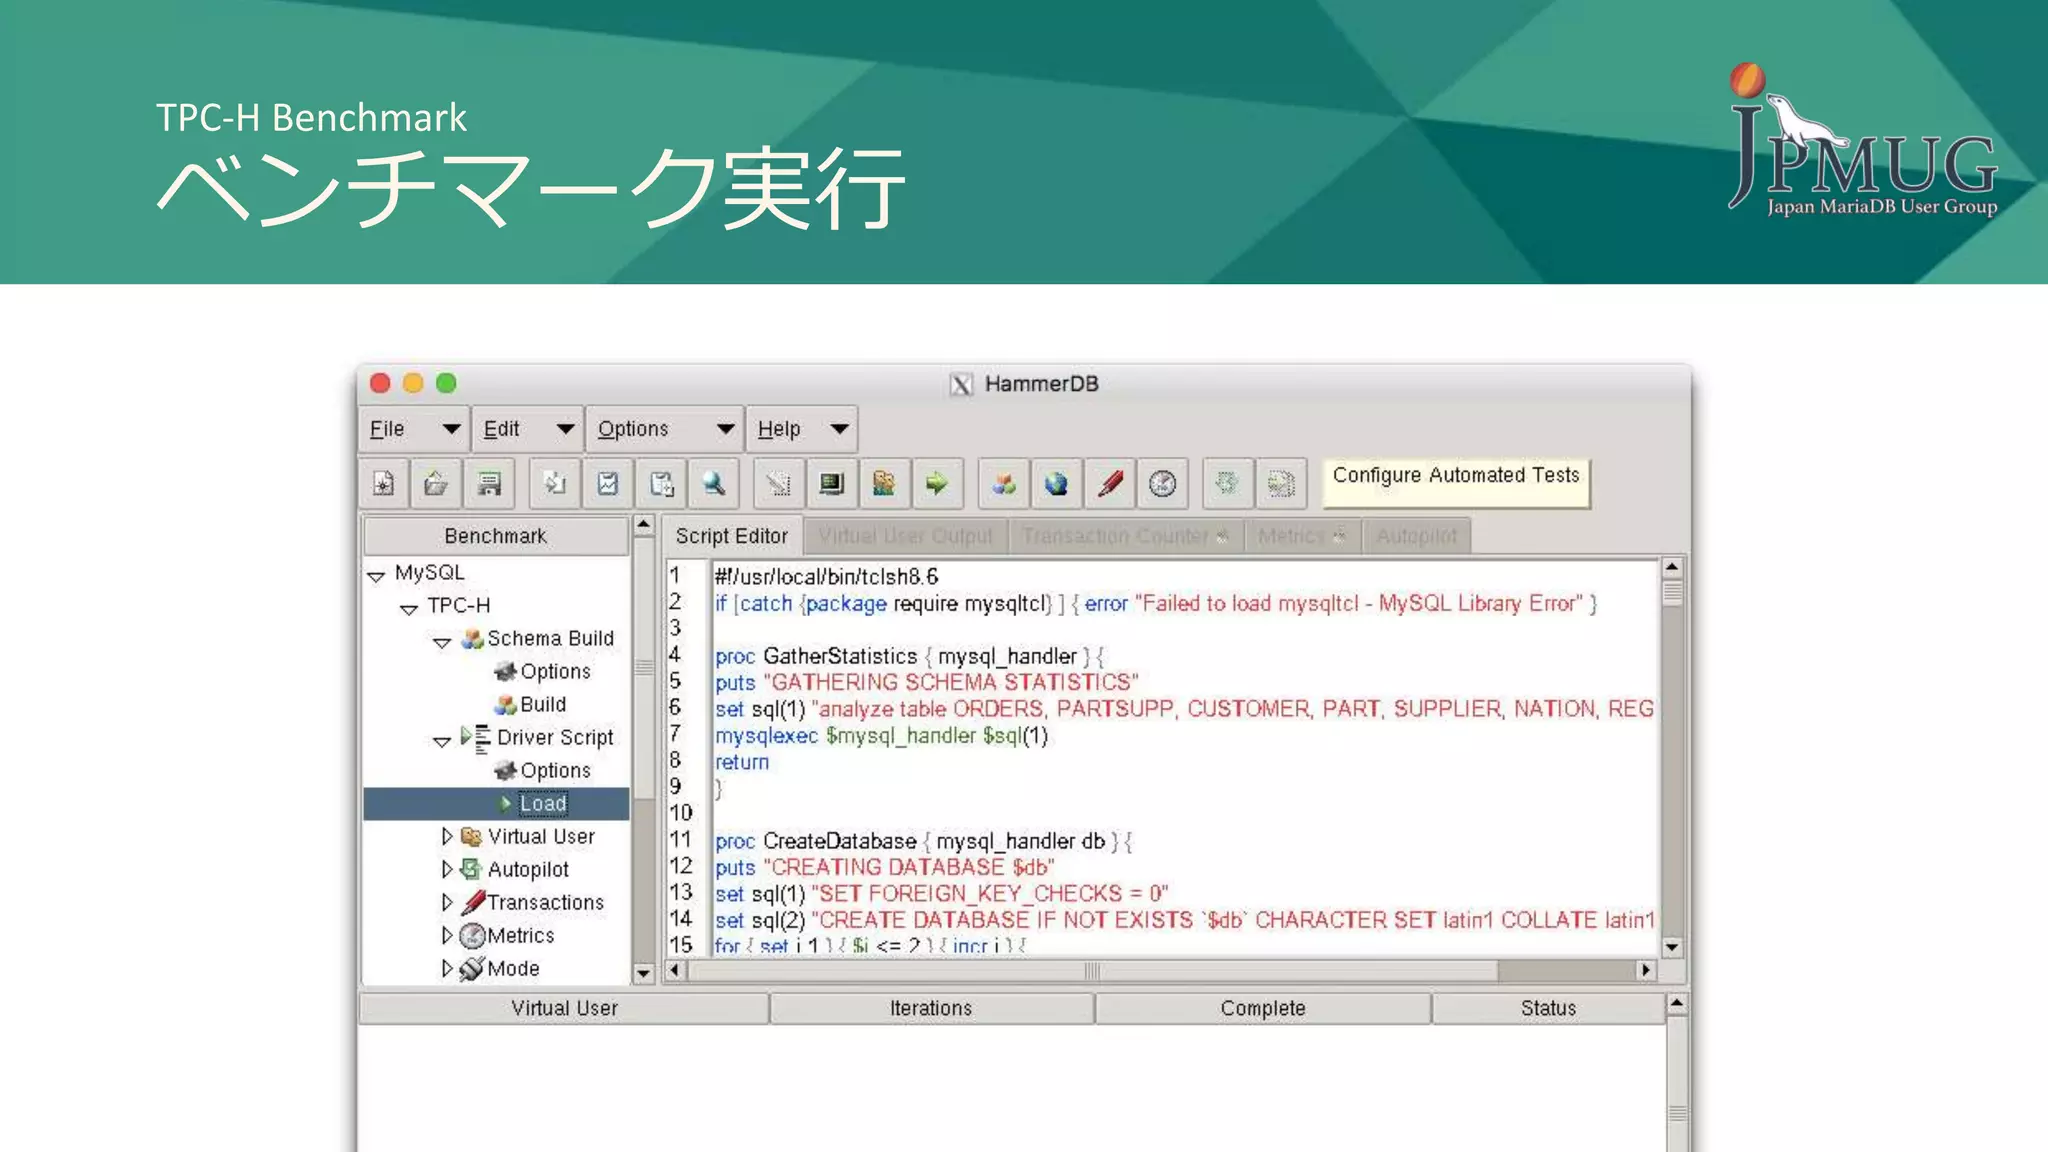Click the green arrow run icon
Image resolution: width=2048 pixels, height=1152 pixels.
pos(937,484)
